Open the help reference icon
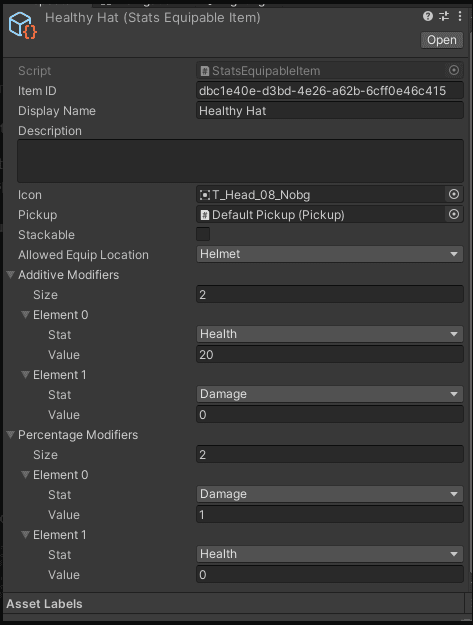 [x=428, y=16]
